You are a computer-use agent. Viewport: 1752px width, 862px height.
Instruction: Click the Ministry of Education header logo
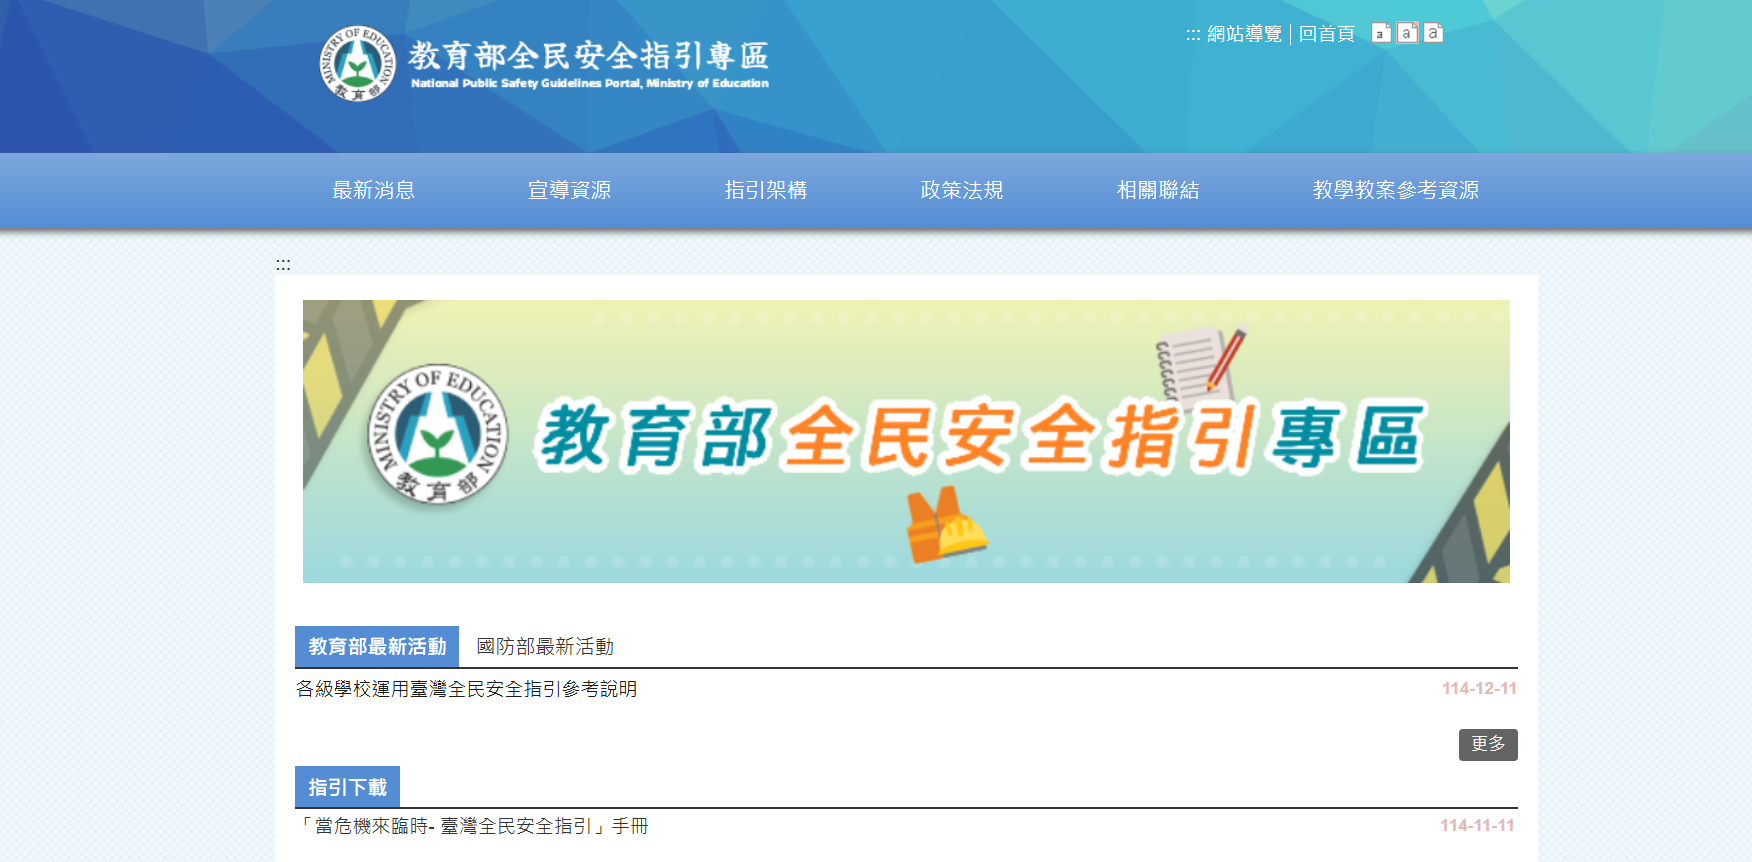click(544, 64)
